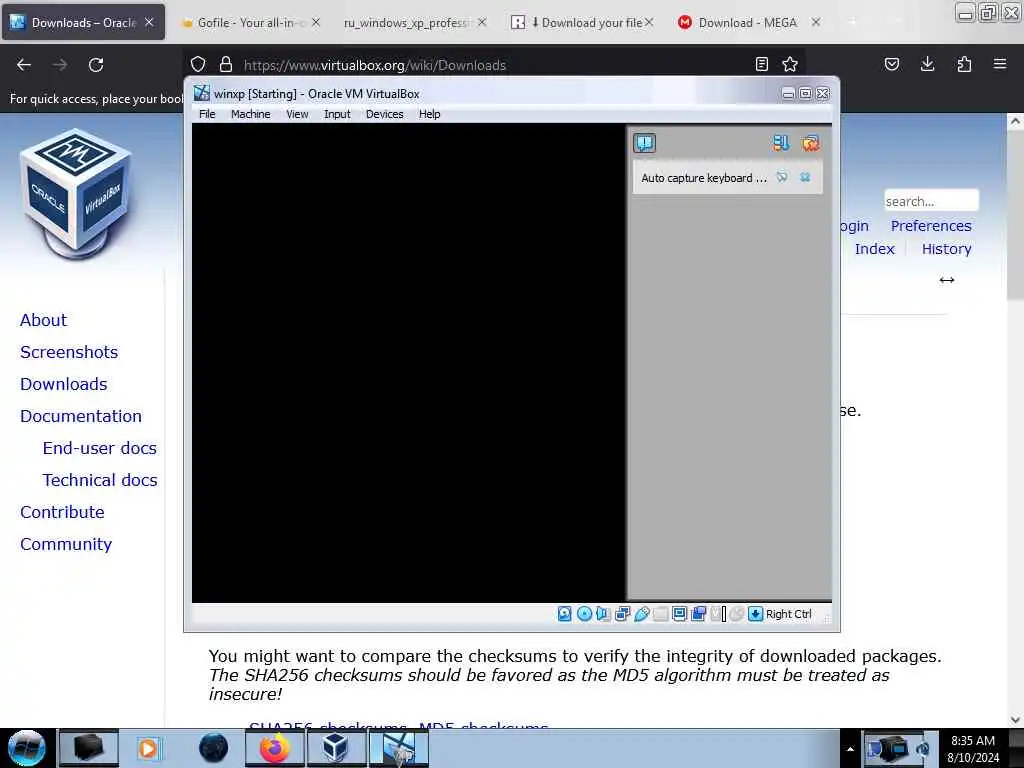Screen dimensions: 1024x768
Task: Open the Windows Start menu
Action: (26, 748)
